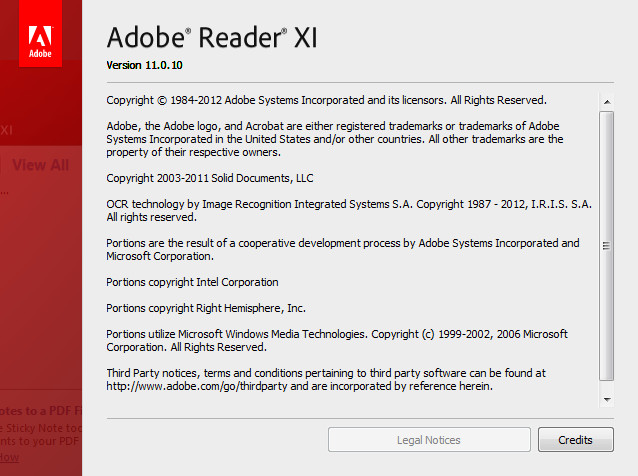Click the Microsoft Windows Media Technologies line
638x476 pixels.
point(337,341)
